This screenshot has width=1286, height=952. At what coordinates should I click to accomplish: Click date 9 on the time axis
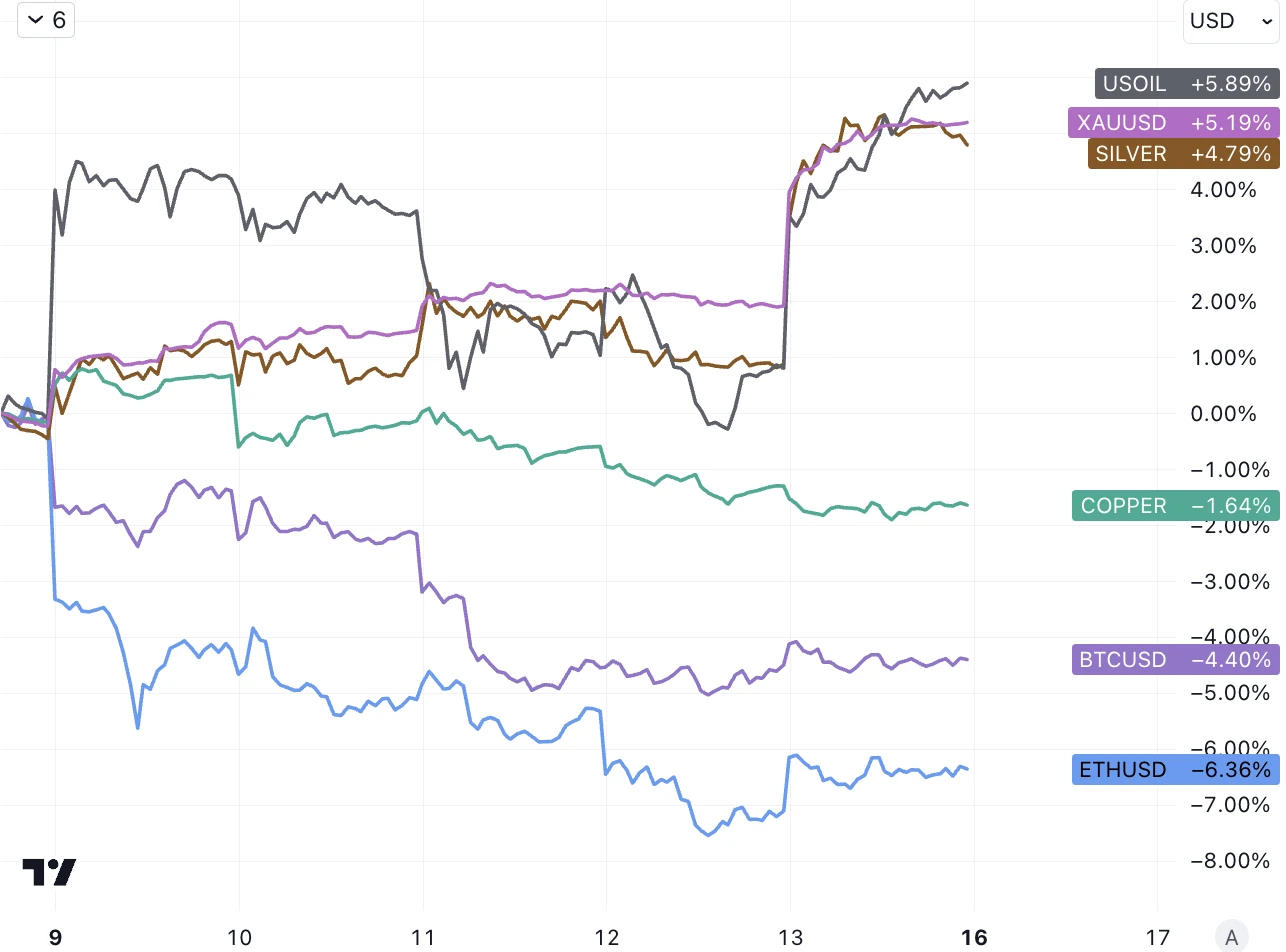56,937
